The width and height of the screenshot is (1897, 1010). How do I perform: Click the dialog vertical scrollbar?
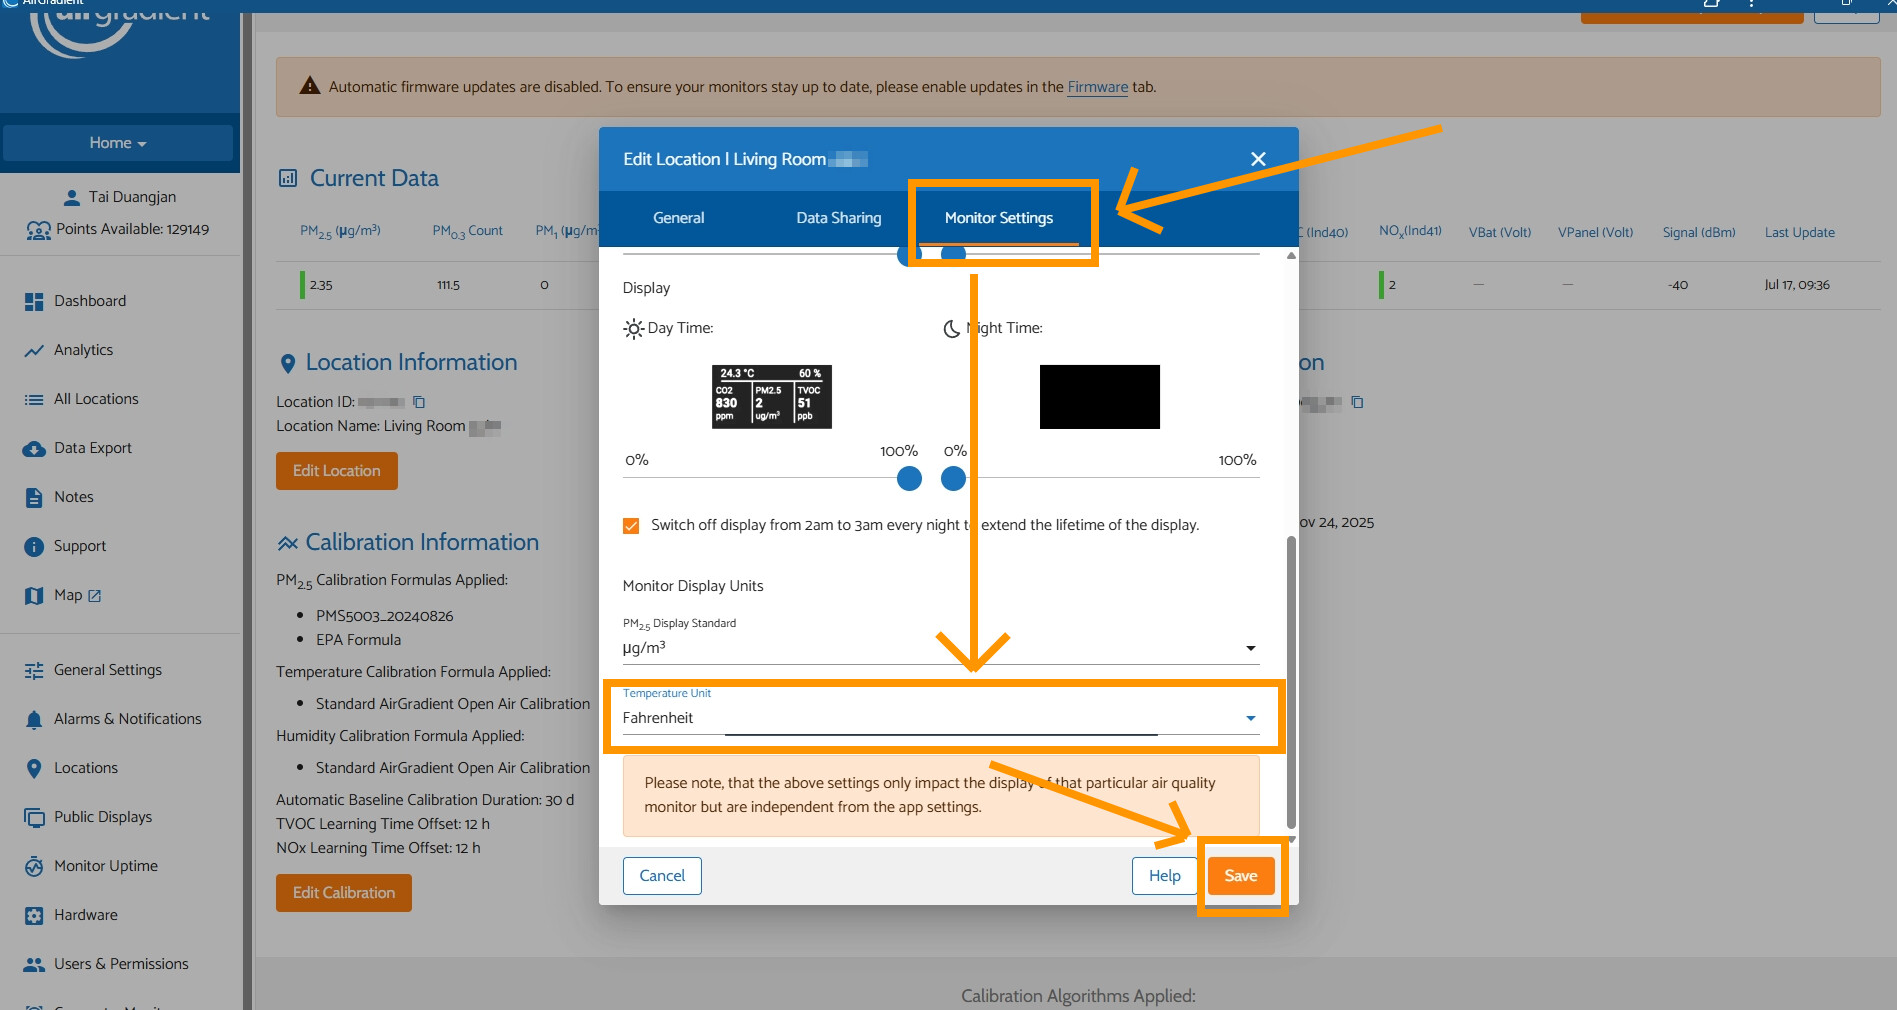pyautogui.click(x=1291, y=683)
